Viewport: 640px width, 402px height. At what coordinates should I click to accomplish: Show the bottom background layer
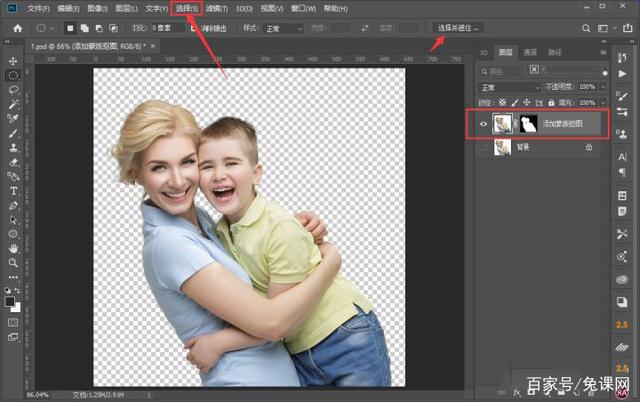click(x=483, y=147)
